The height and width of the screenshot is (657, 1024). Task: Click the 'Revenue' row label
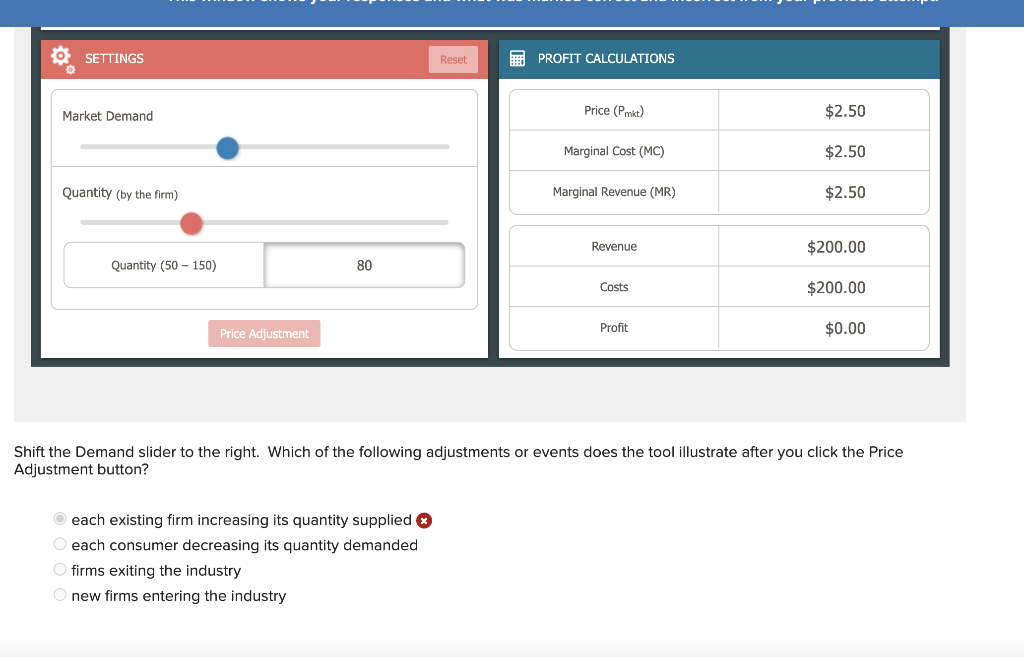coord(614,247)
